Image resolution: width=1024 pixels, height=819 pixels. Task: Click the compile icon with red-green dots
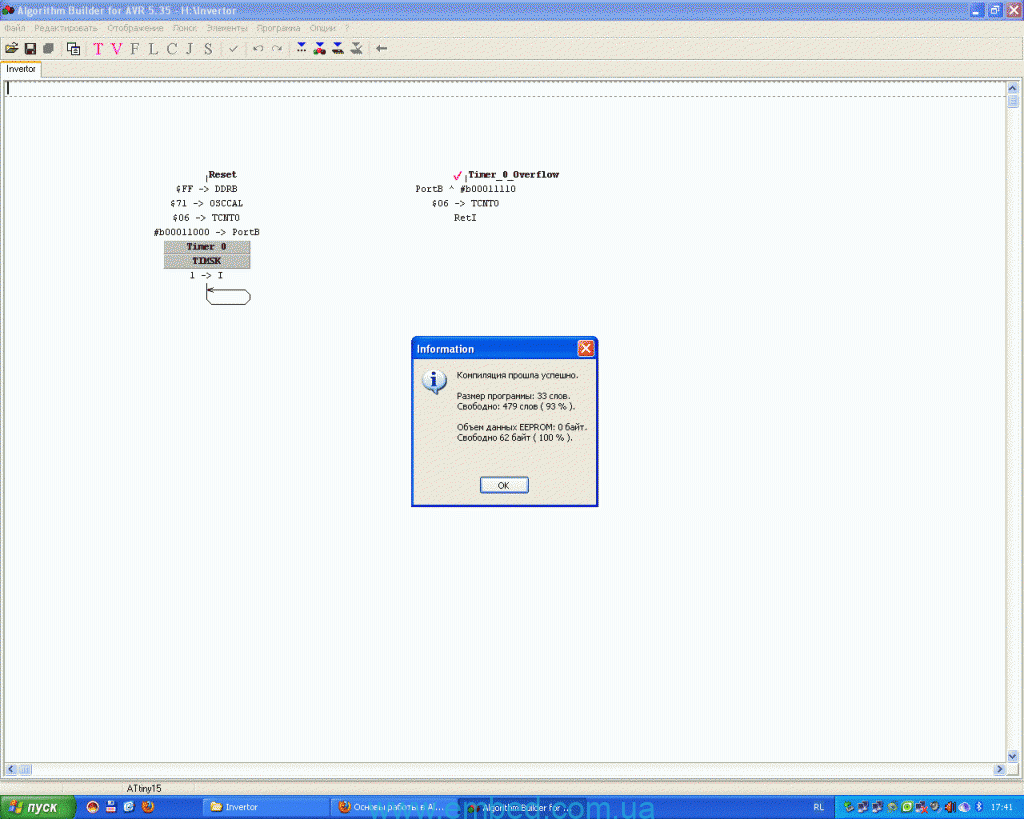point(319,48)
